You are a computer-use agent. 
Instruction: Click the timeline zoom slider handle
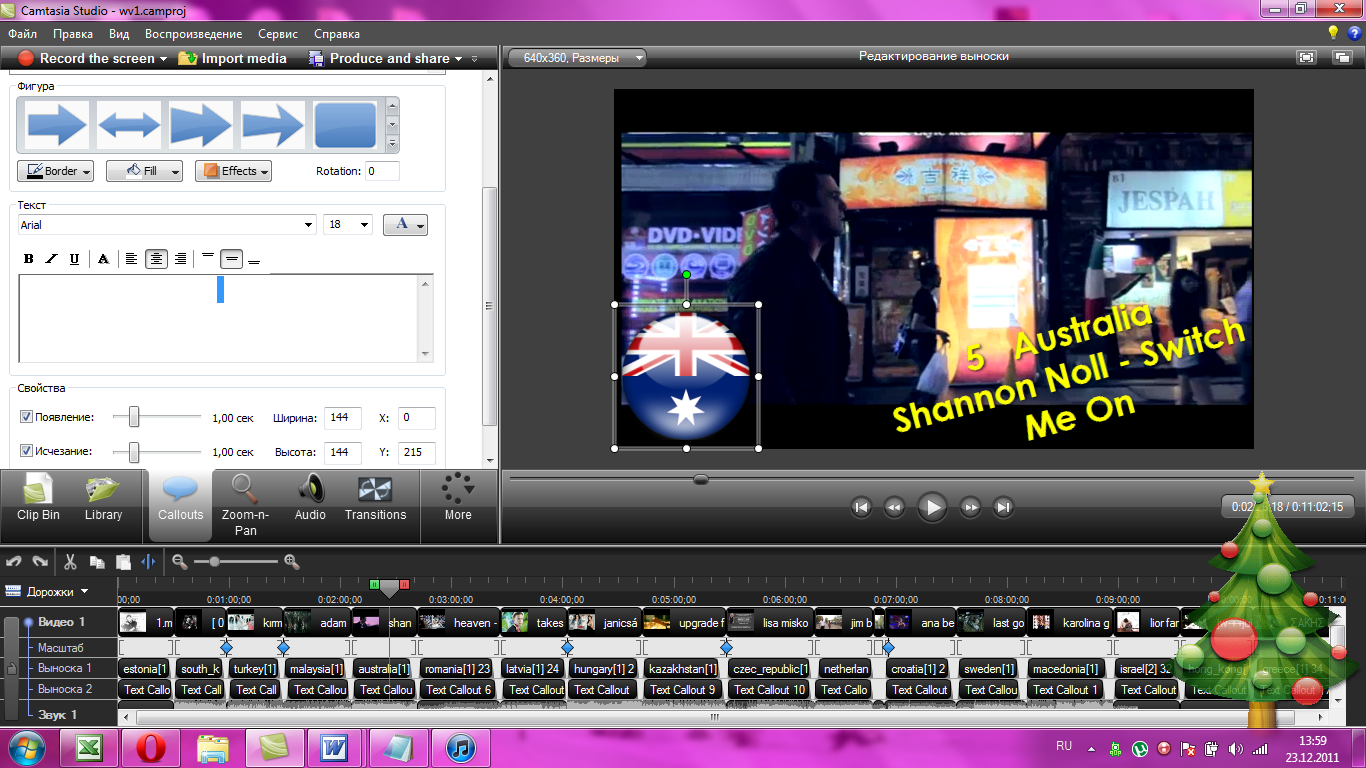(x=214, y=562)
